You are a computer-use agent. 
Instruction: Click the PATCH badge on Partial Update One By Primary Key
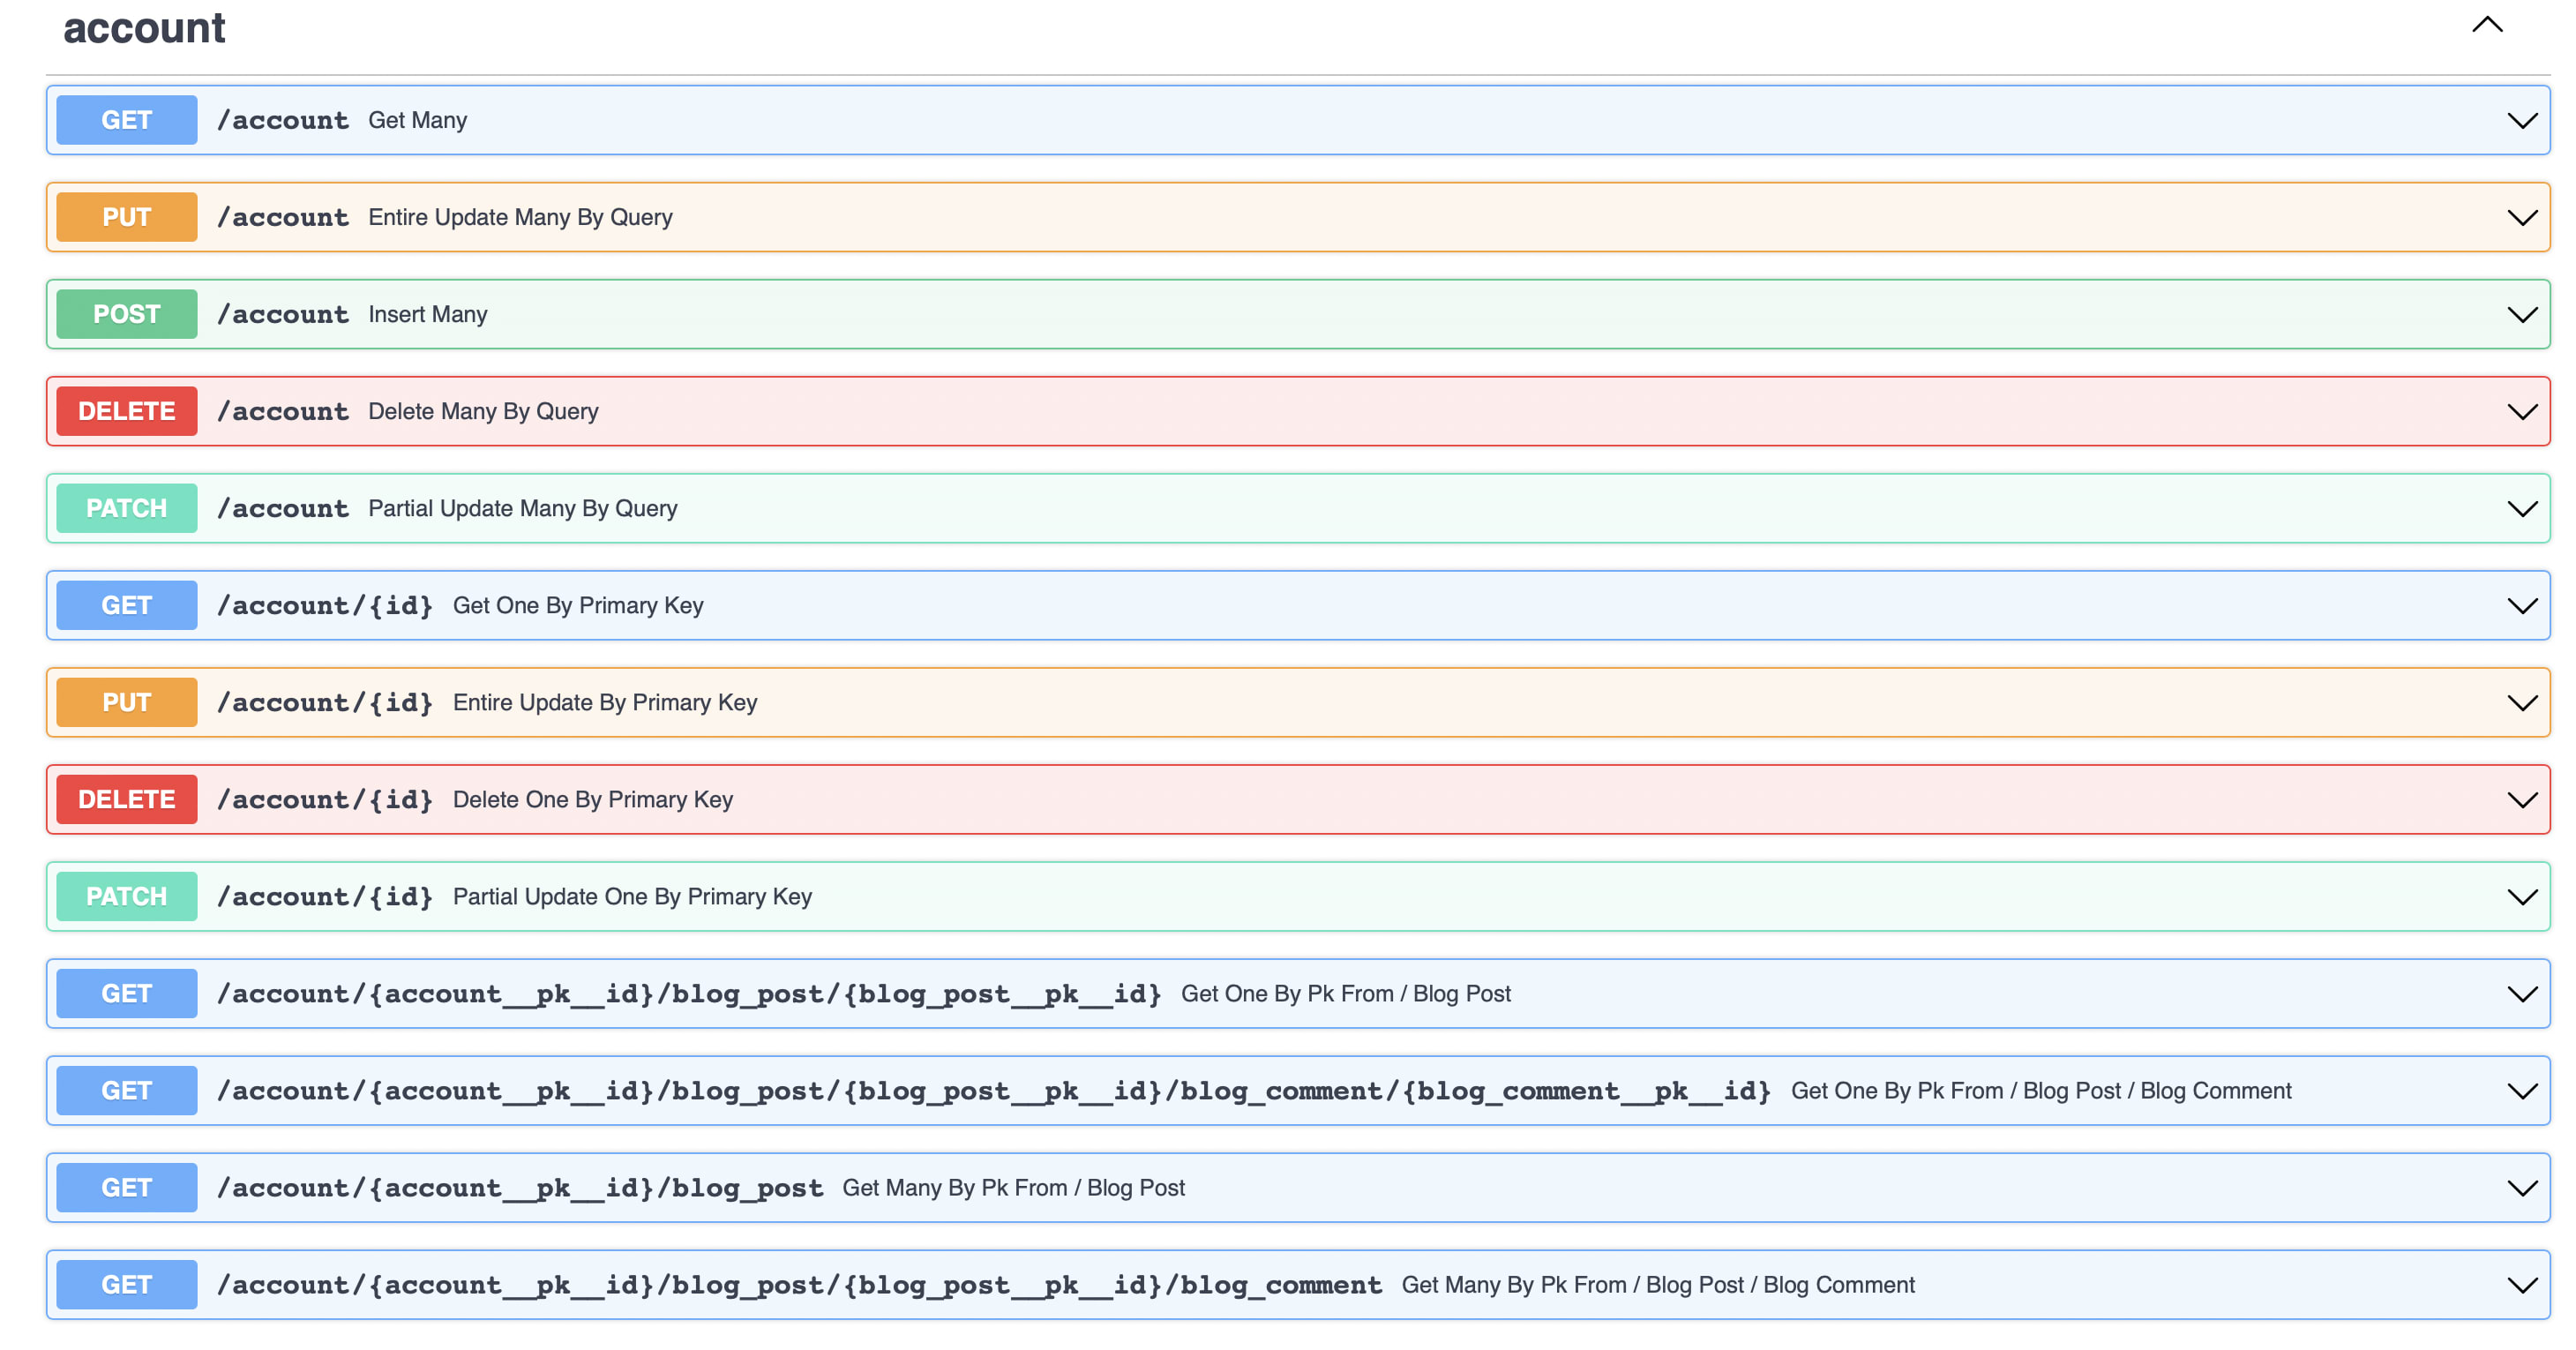click(x=126, y=896)
